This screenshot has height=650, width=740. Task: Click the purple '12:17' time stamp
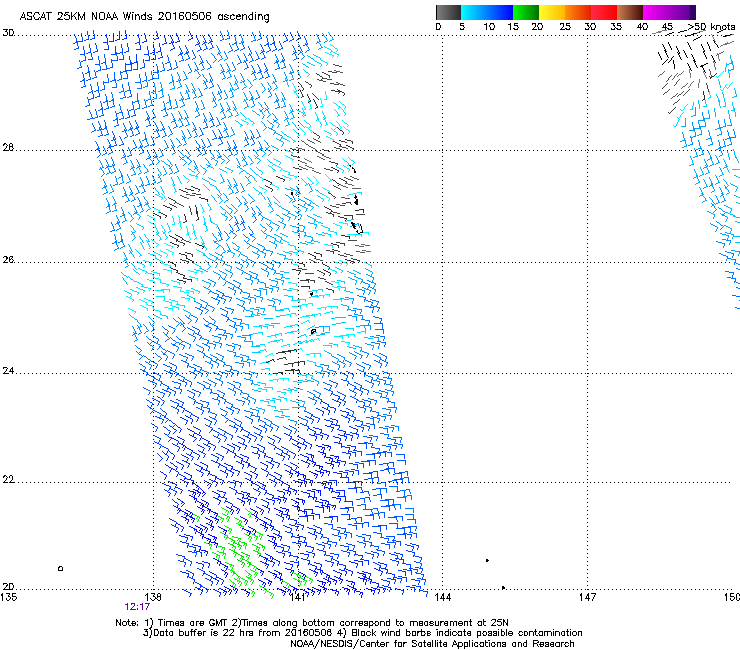pyautogui.click(x=137, y=607)
